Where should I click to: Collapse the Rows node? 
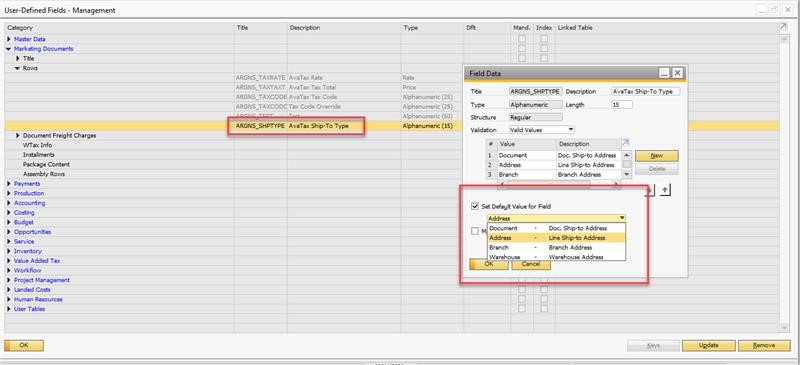click(18, 68)
